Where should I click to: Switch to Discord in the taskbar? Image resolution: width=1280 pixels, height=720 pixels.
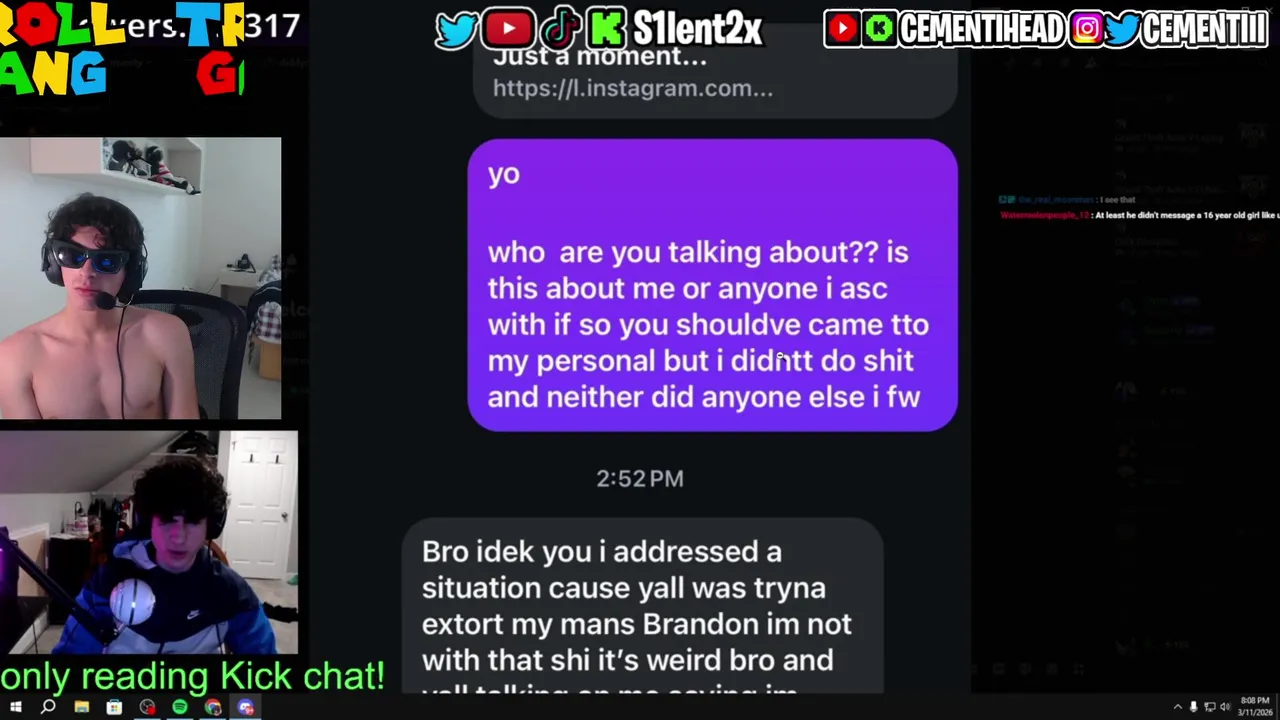[246, 707]
